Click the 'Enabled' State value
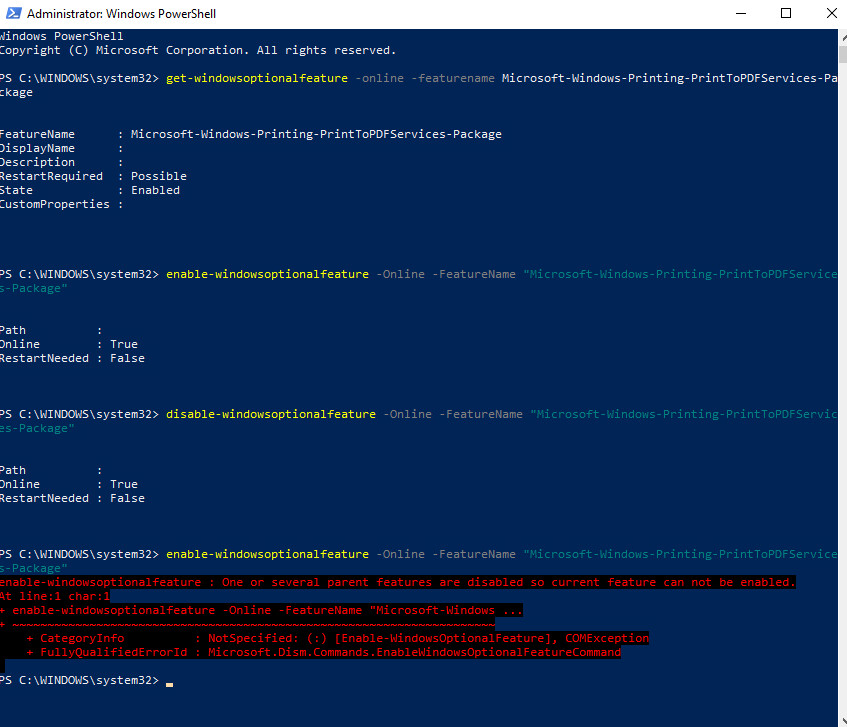This screenshot has width=847, height=727. pyautogui.click(x=156, y=190)
